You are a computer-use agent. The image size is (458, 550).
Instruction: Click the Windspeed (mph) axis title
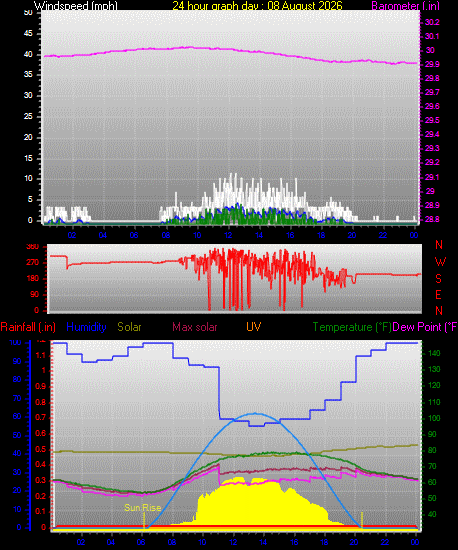point(75,5)
